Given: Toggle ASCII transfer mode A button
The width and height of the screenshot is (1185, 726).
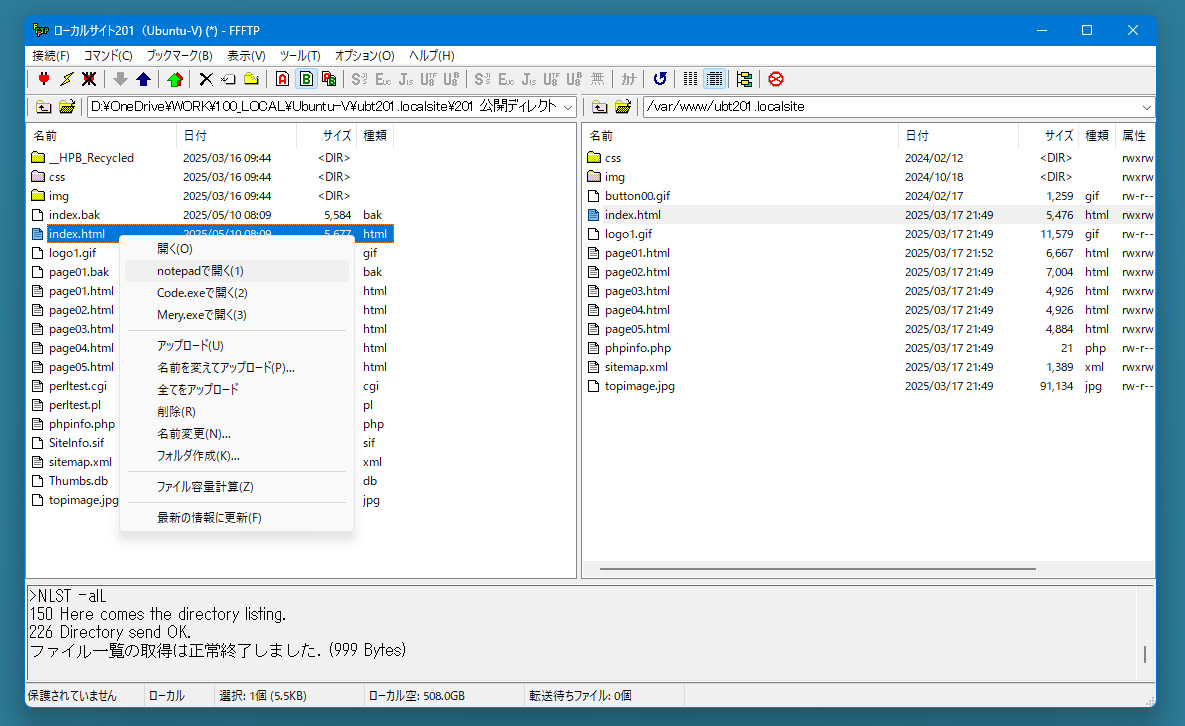Looking at the screenshot, I should [283, 79].
